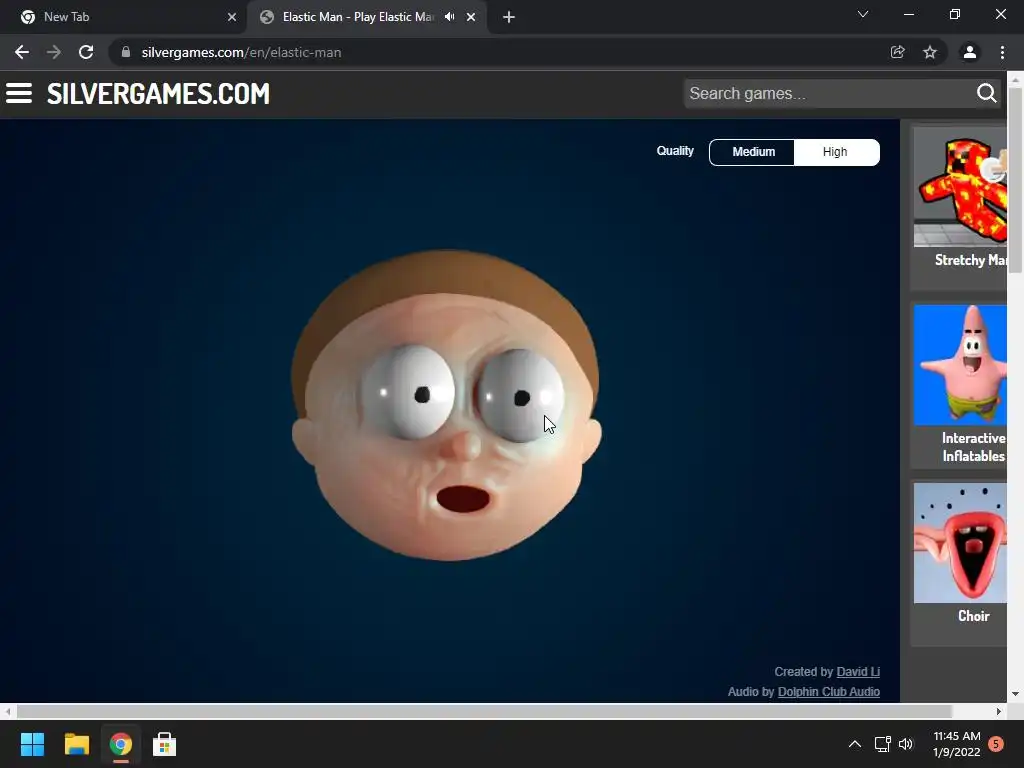Click the elastic face's open mouth
Screen dimensions: 1024x768
click(463, 500)
